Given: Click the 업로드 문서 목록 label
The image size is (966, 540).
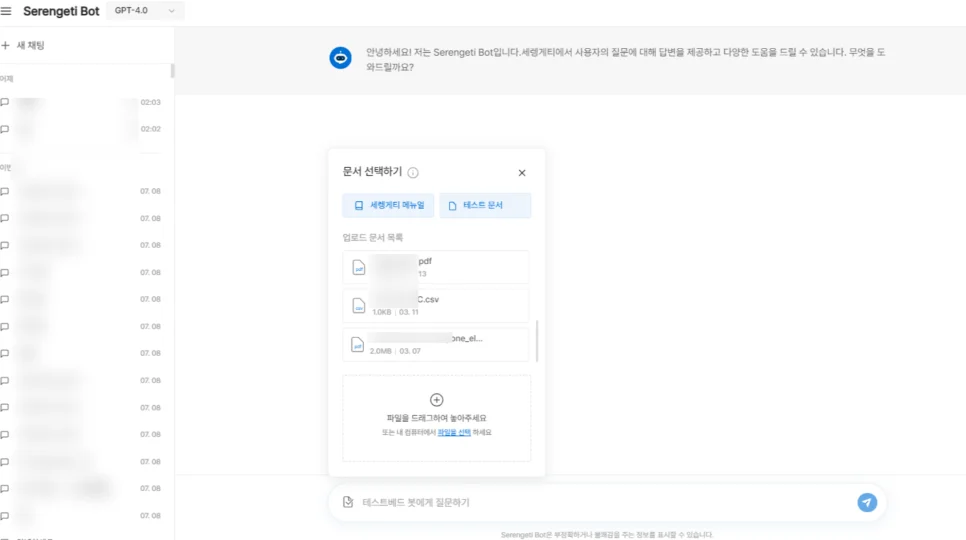Looking at the screenshot, I should pos(373,238).
